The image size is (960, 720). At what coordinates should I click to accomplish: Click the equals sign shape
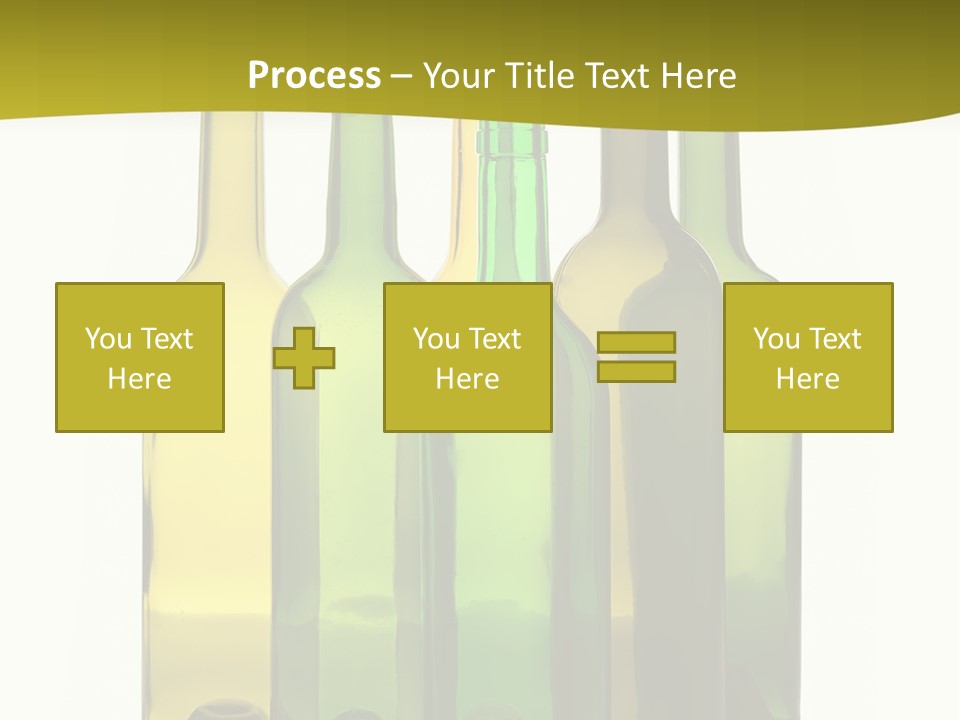[x=636, y=357]
